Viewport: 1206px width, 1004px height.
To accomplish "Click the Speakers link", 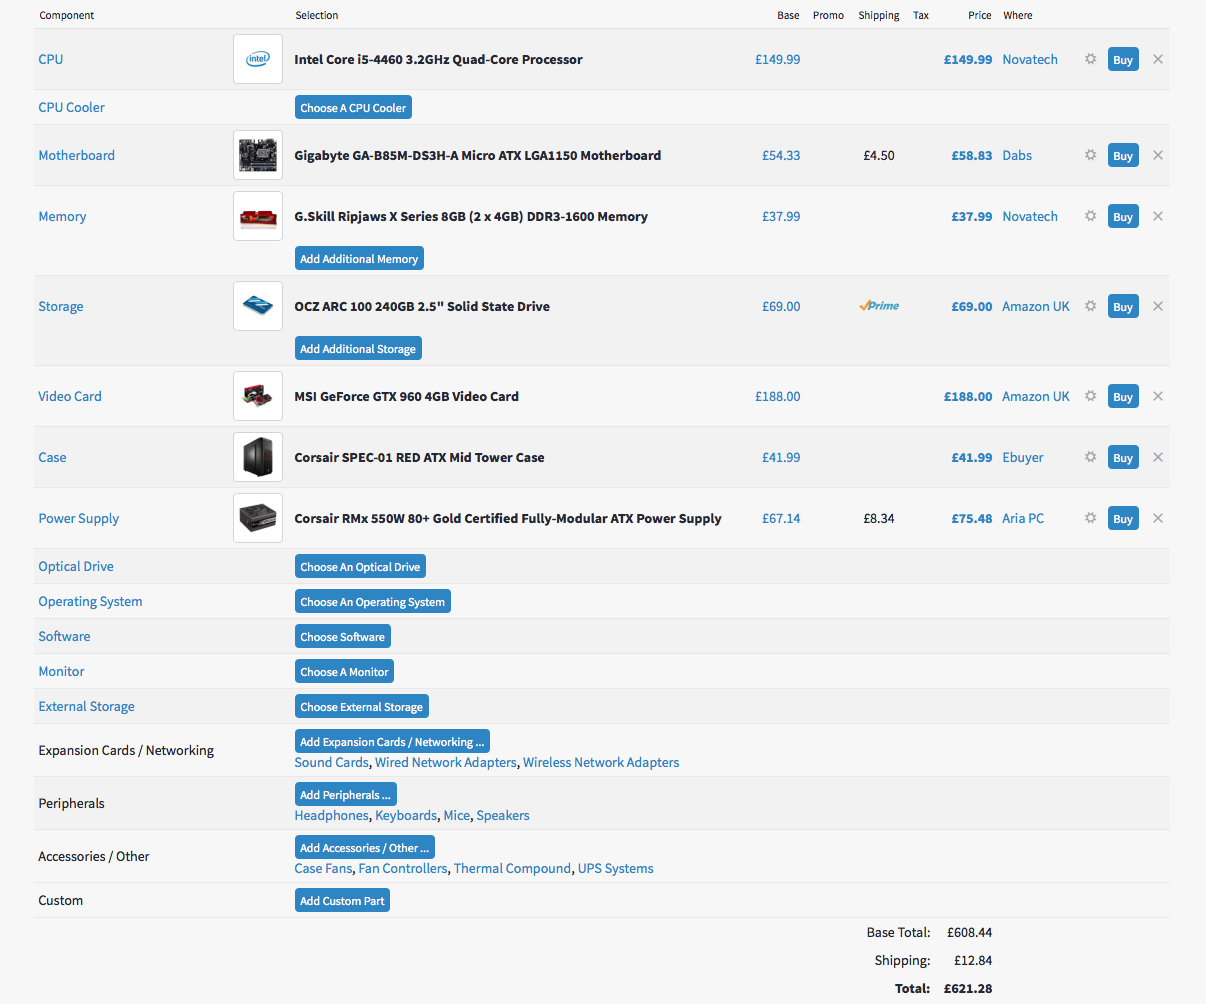I will point(503,815).
